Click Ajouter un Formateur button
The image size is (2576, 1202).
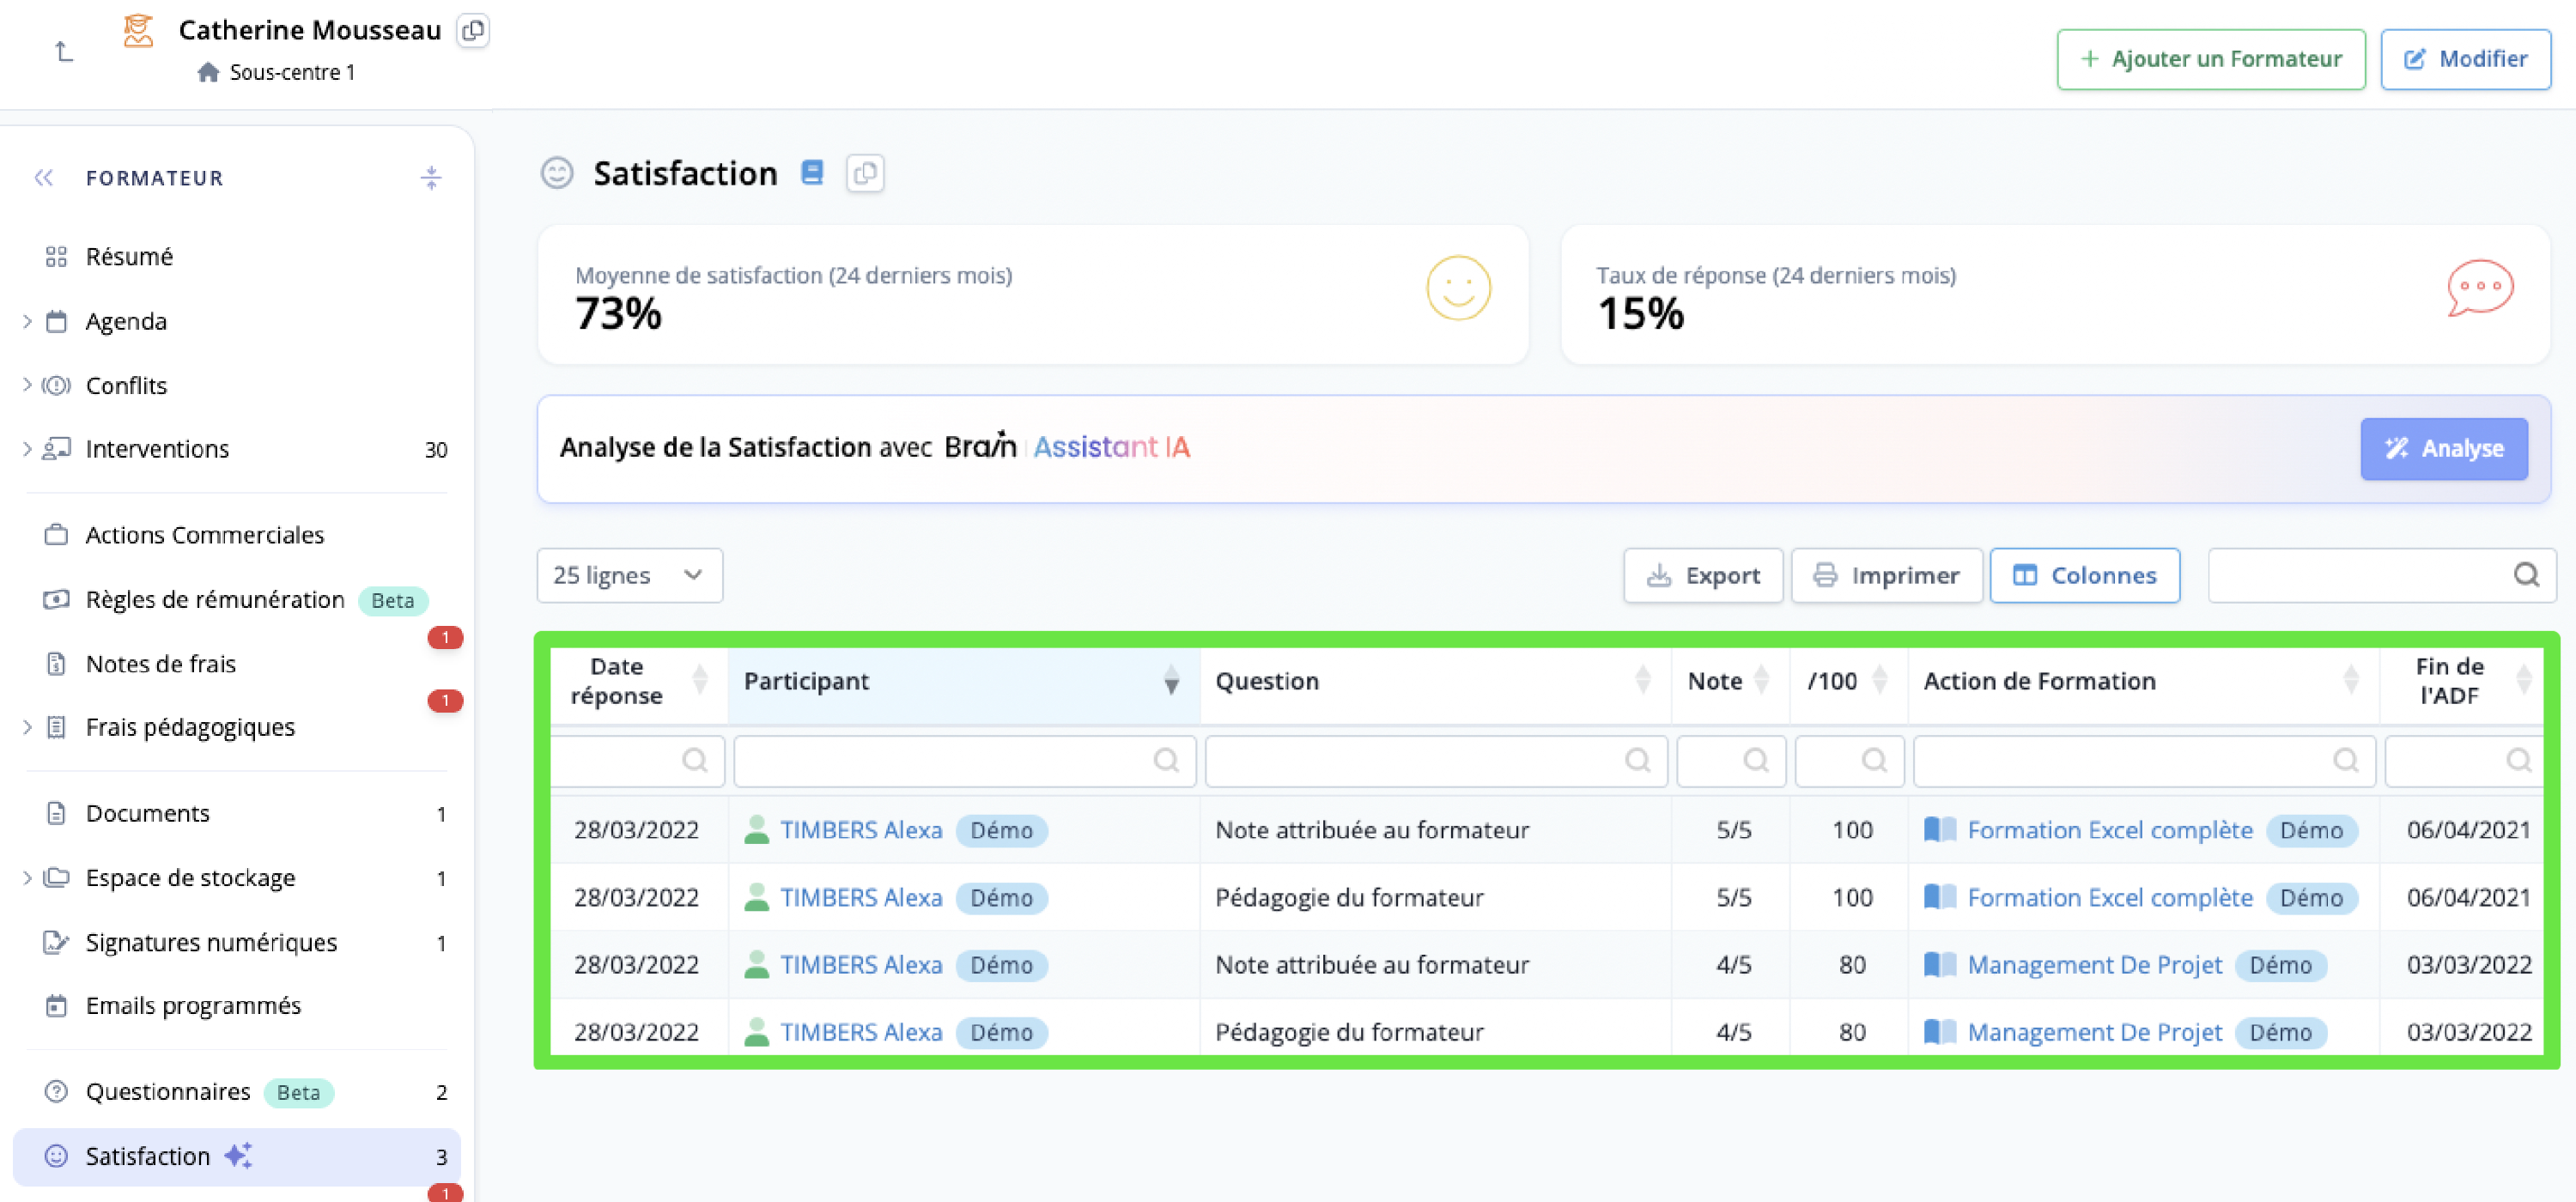(x=2210, y=59)
